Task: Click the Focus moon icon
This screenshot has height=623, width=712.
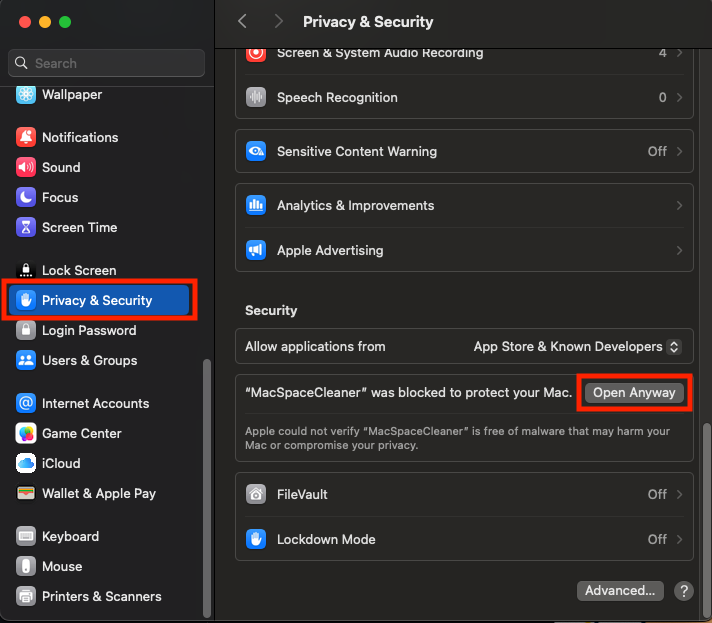Action: (x=26, y=197)
